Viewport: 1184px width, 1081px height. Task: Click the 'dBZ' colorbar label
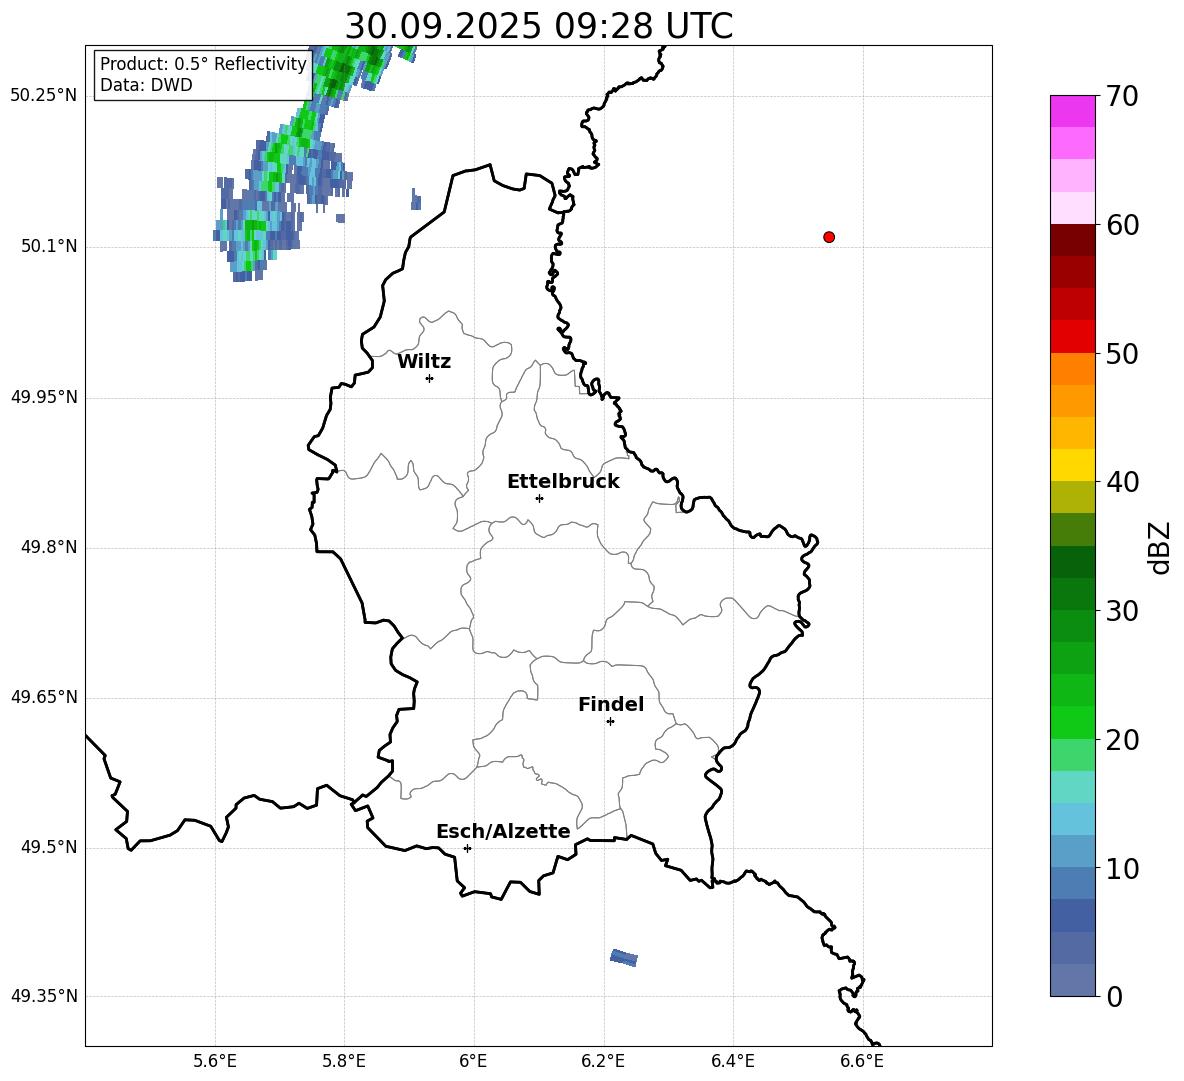tap(1158, 548)
